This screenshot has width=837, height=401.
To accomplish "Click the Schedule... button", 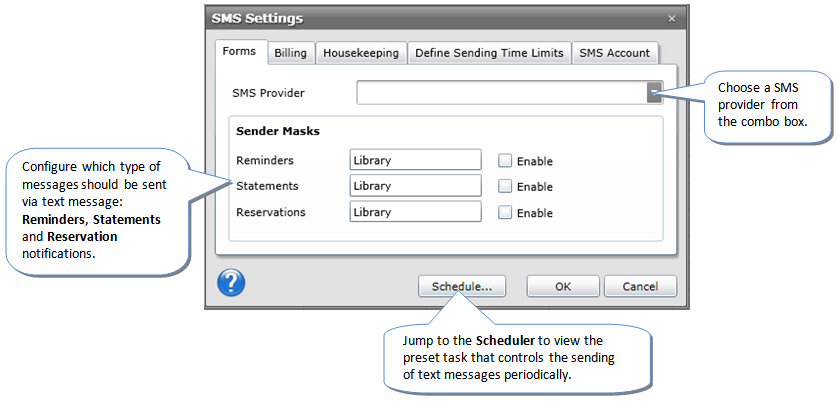I will [461, 286].
